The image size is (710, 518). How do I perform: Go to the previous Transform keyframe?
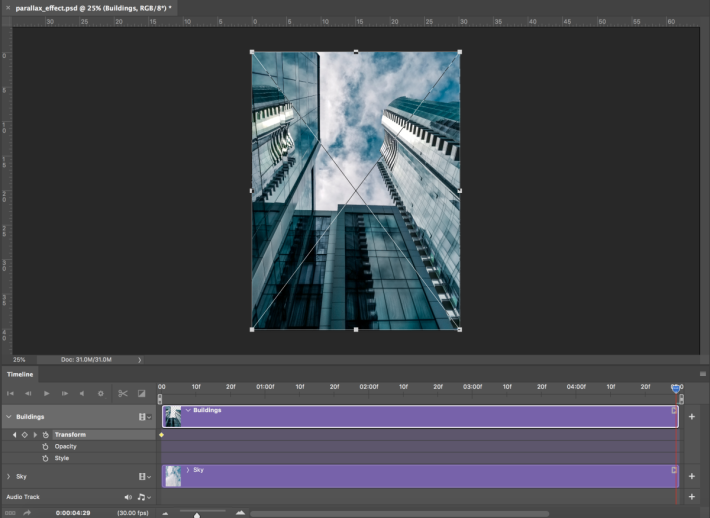click(14, 435)
